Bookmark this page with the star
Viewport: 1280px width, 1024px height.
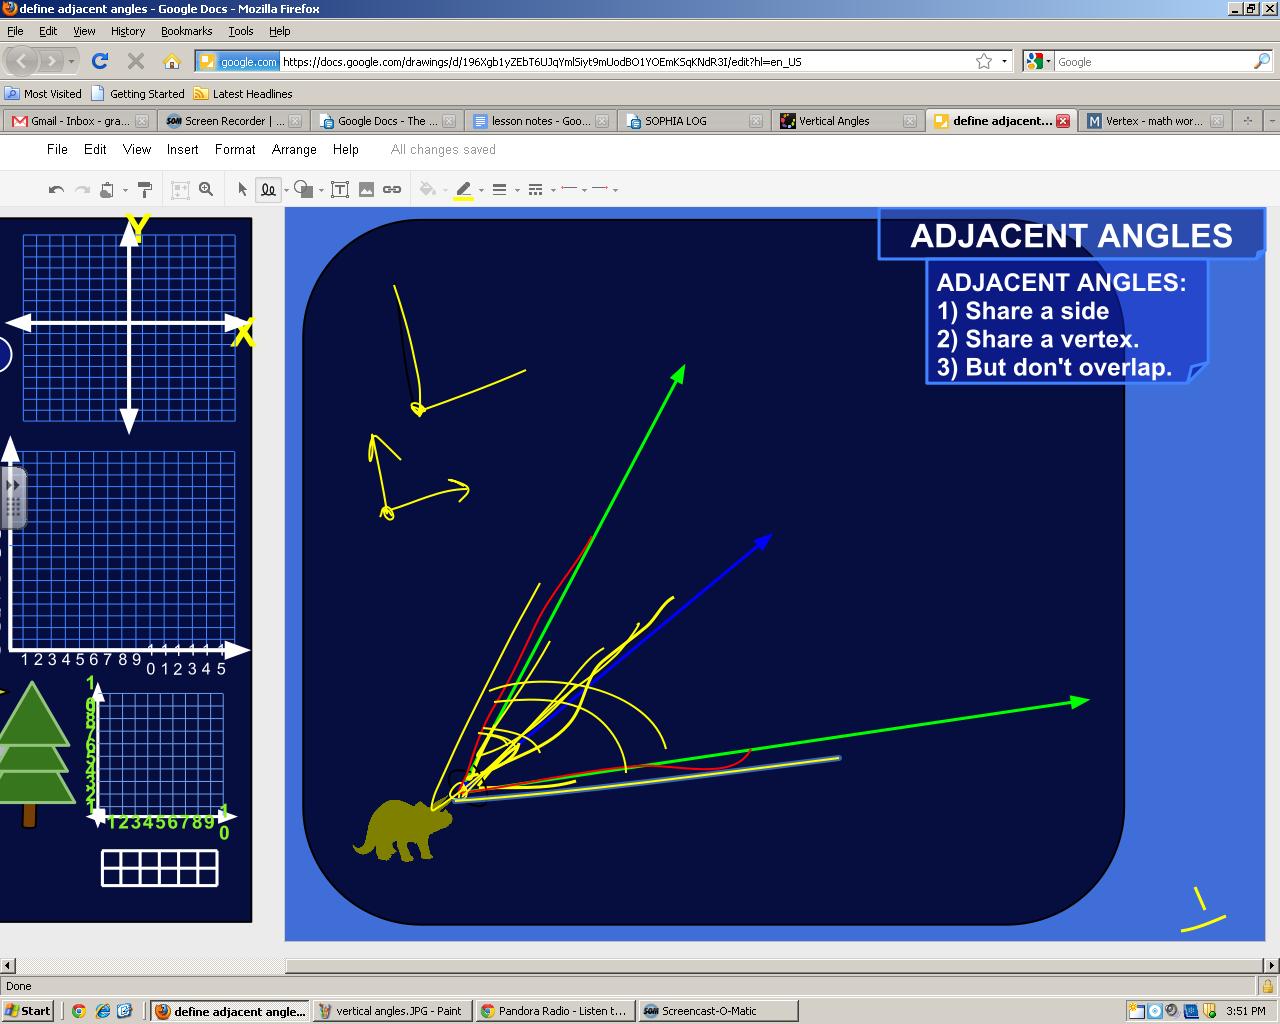(x=984, y=61)
